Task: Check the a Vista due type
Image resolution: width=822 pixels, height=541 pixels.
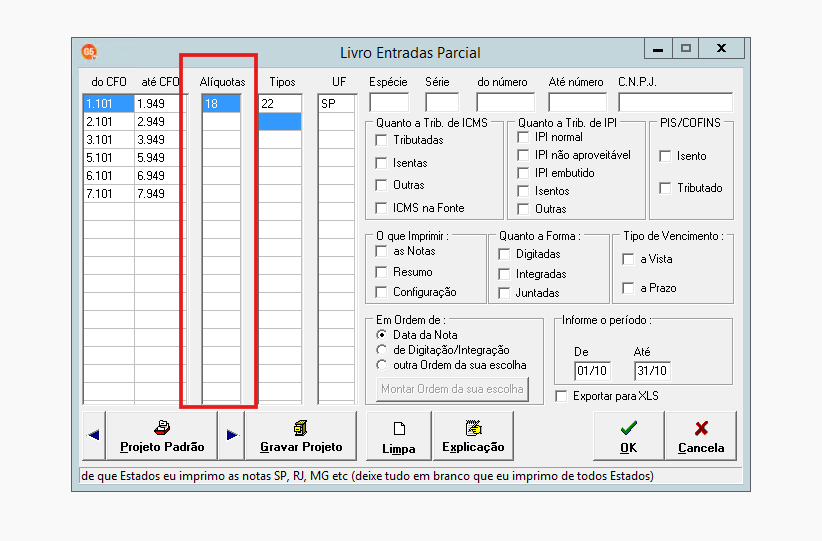Action: pyautogui.click(x=628, y=259)
